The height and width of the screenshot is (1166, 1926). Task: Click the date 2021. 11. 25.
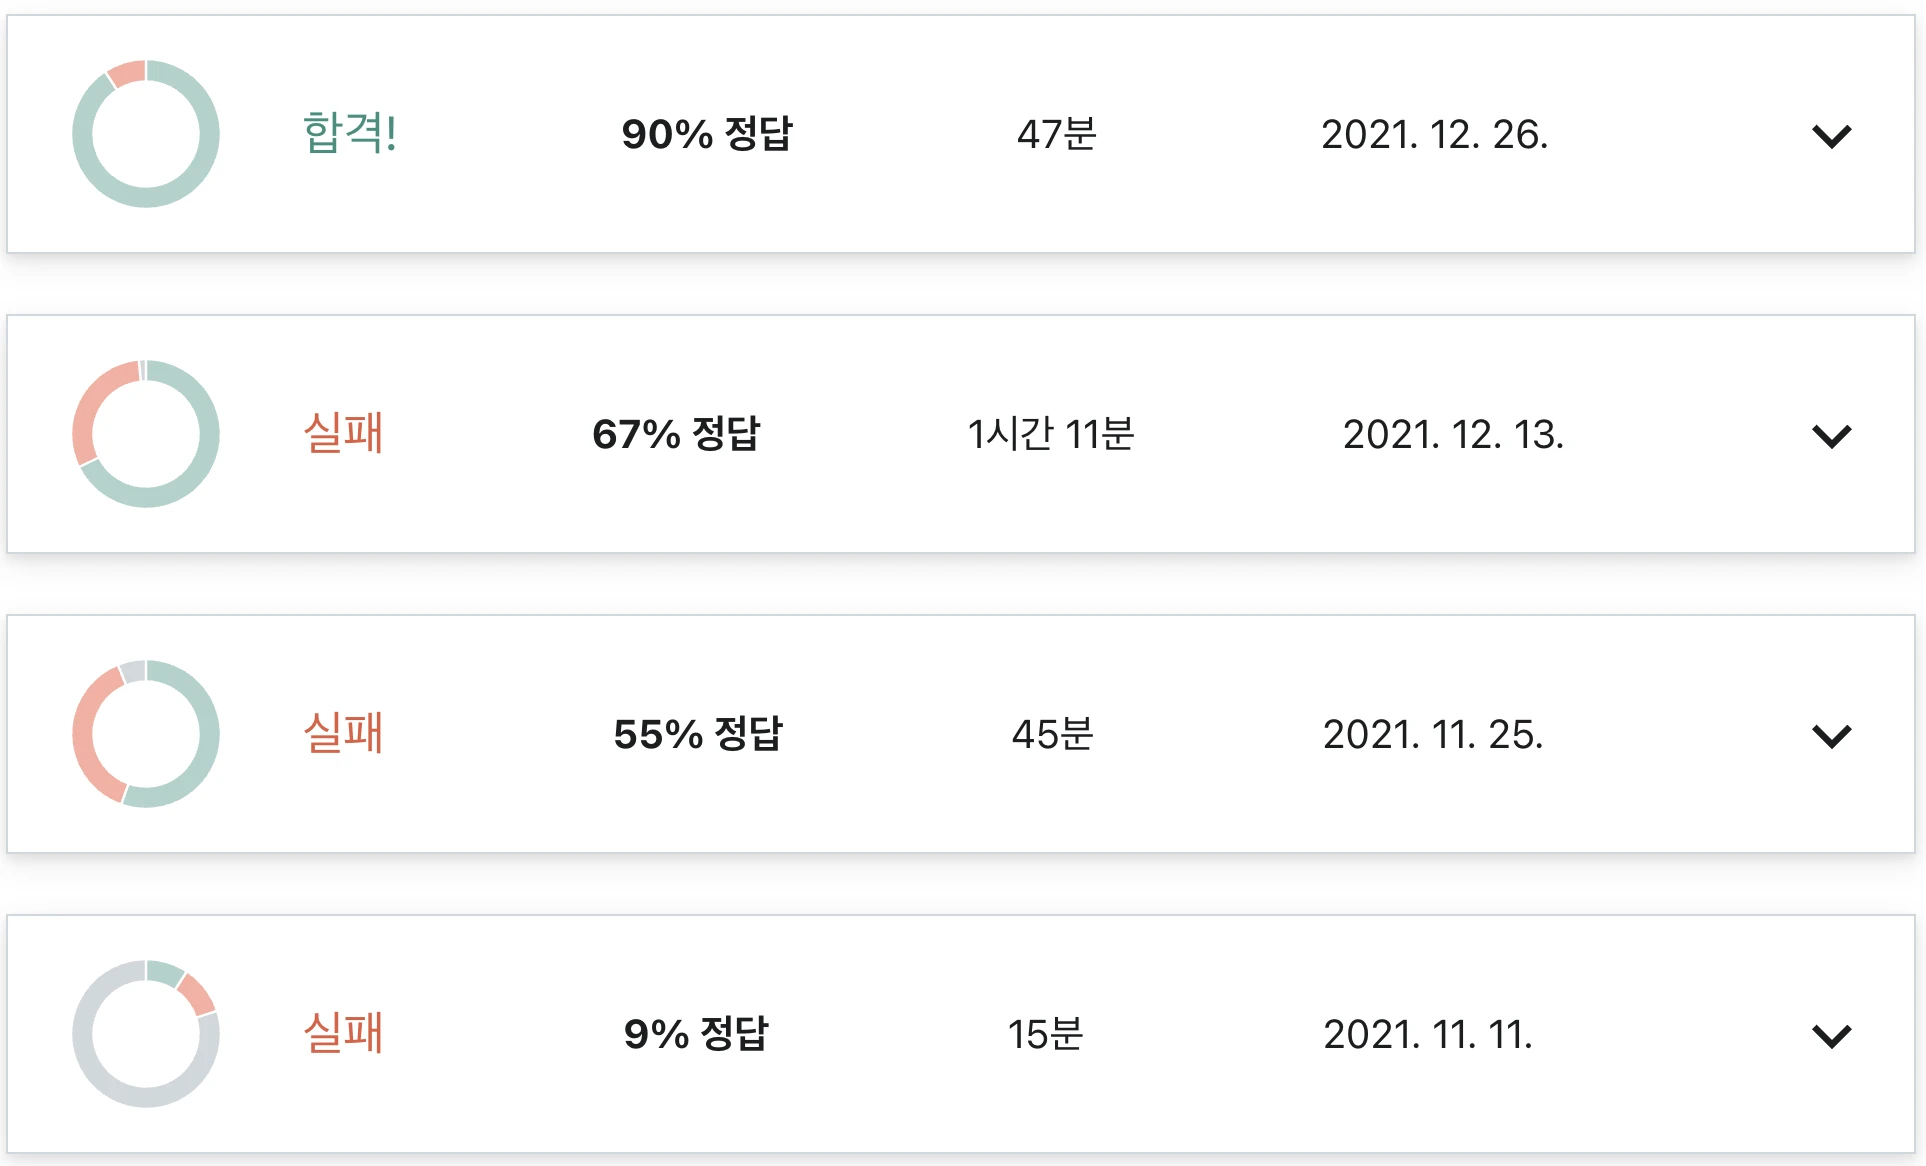[x=1433, y=734]
